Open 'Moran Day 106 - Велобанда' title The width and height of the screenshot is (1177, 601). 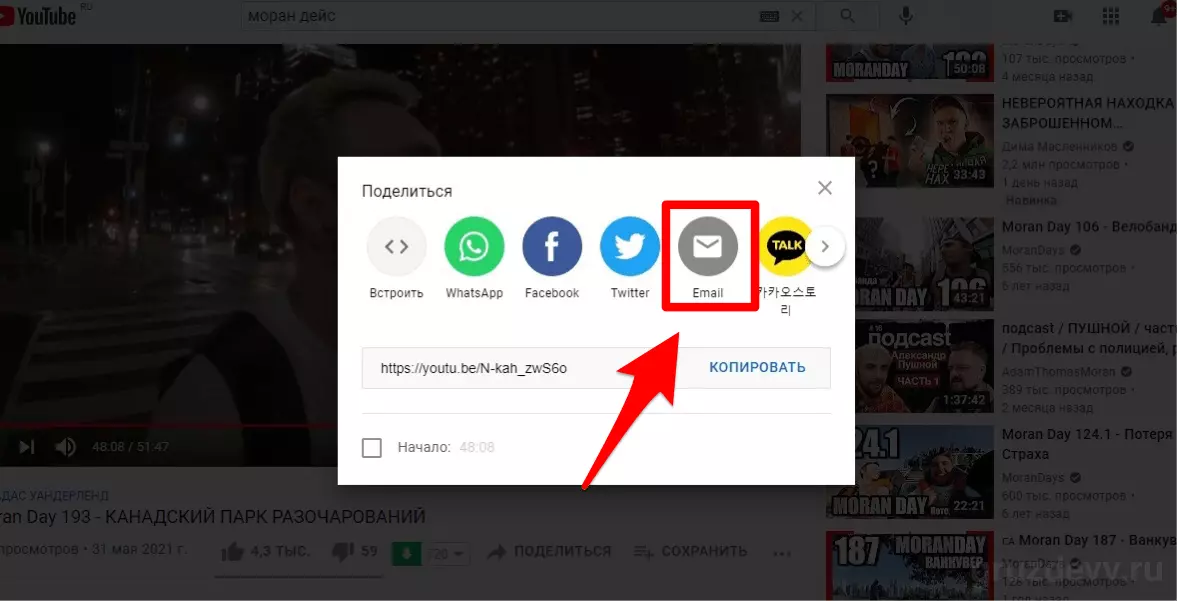[1089, 227]
